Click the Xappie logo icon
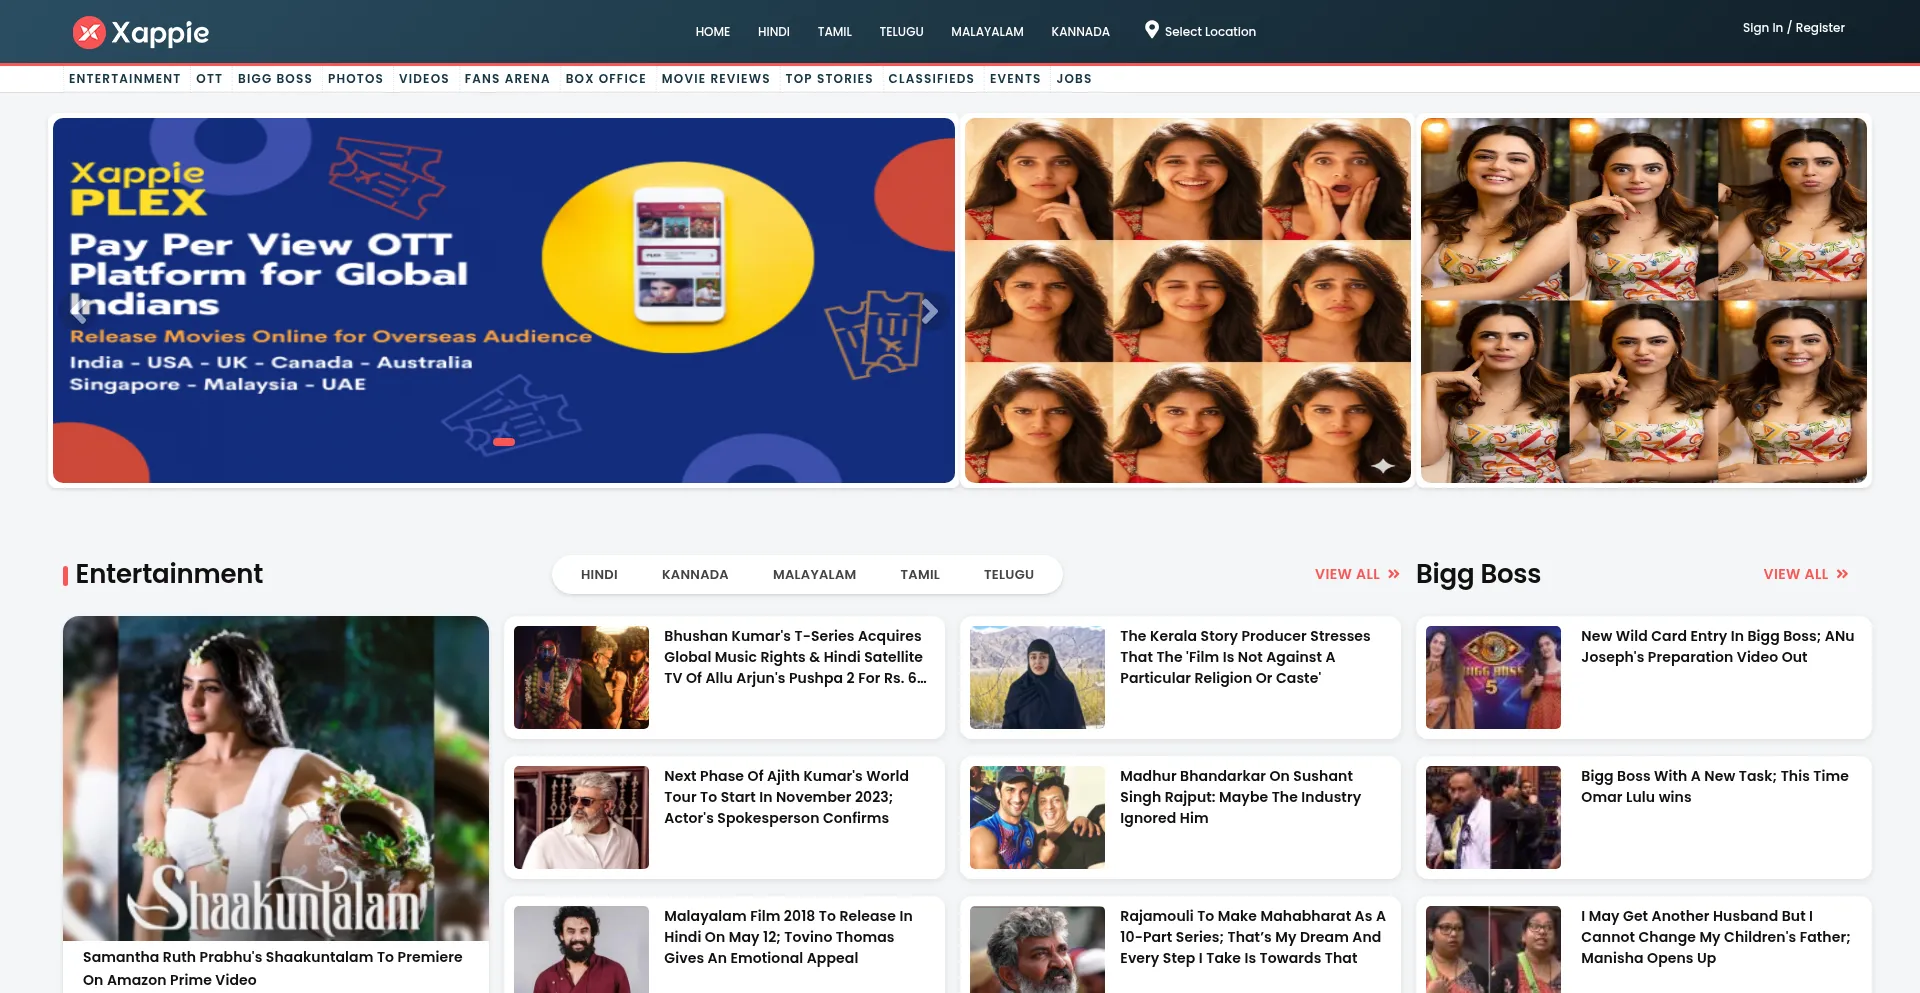This screenshot has width=1920, height=993. pos(89,32)
